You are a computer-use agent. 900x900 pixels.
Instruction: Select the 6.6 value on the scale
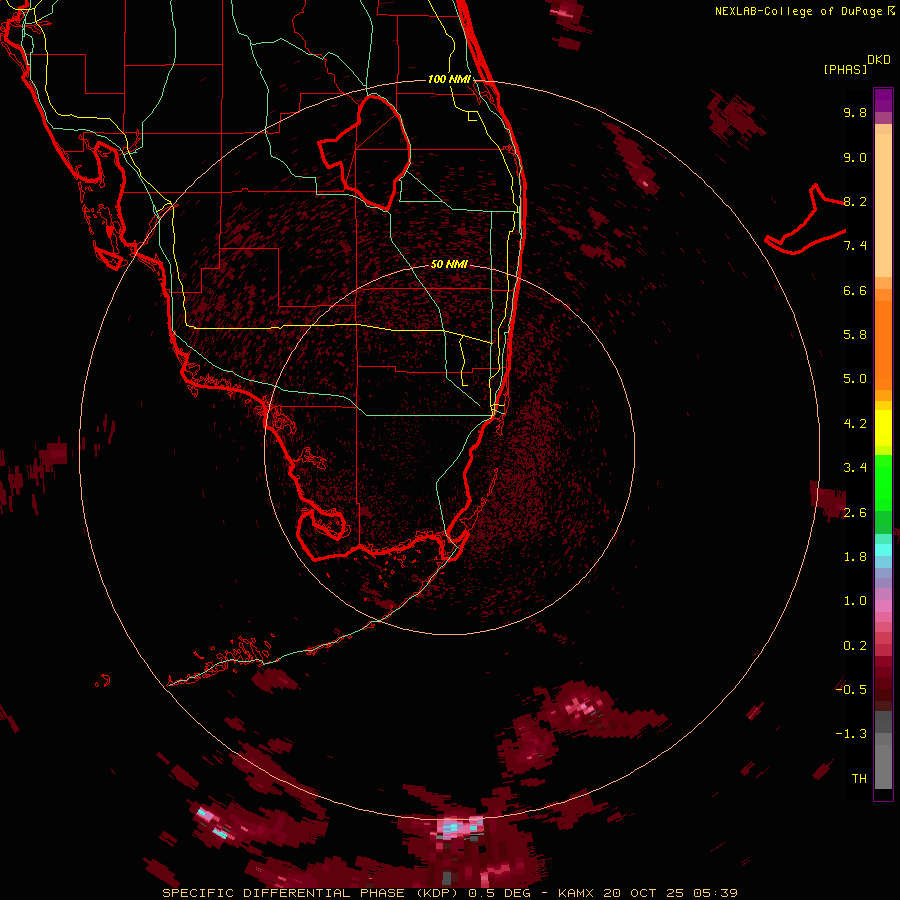[855, 290]
